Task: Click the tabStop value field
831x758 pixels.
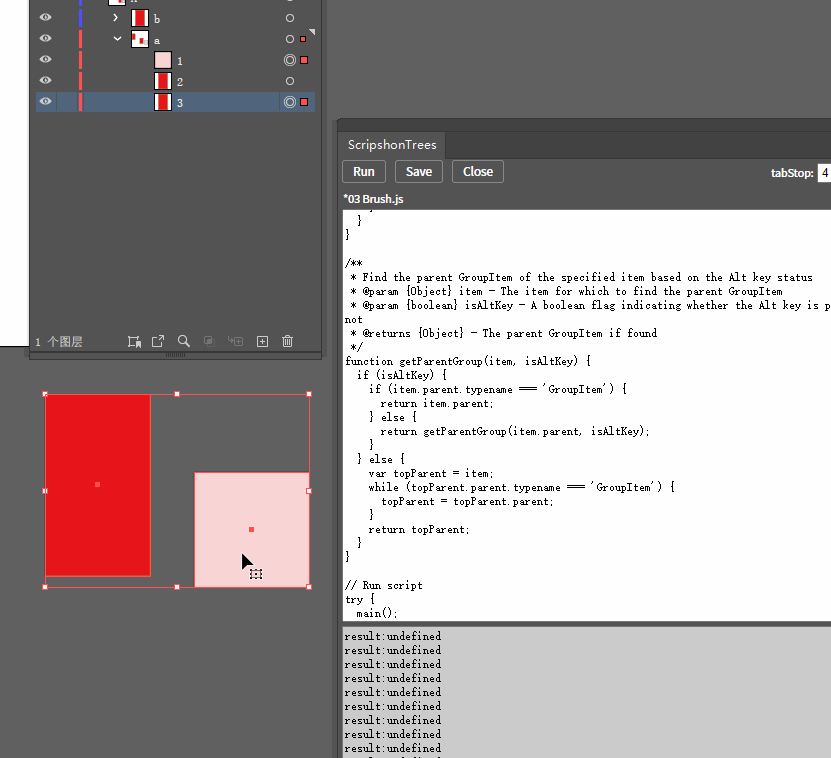Action: coord(824,173)
